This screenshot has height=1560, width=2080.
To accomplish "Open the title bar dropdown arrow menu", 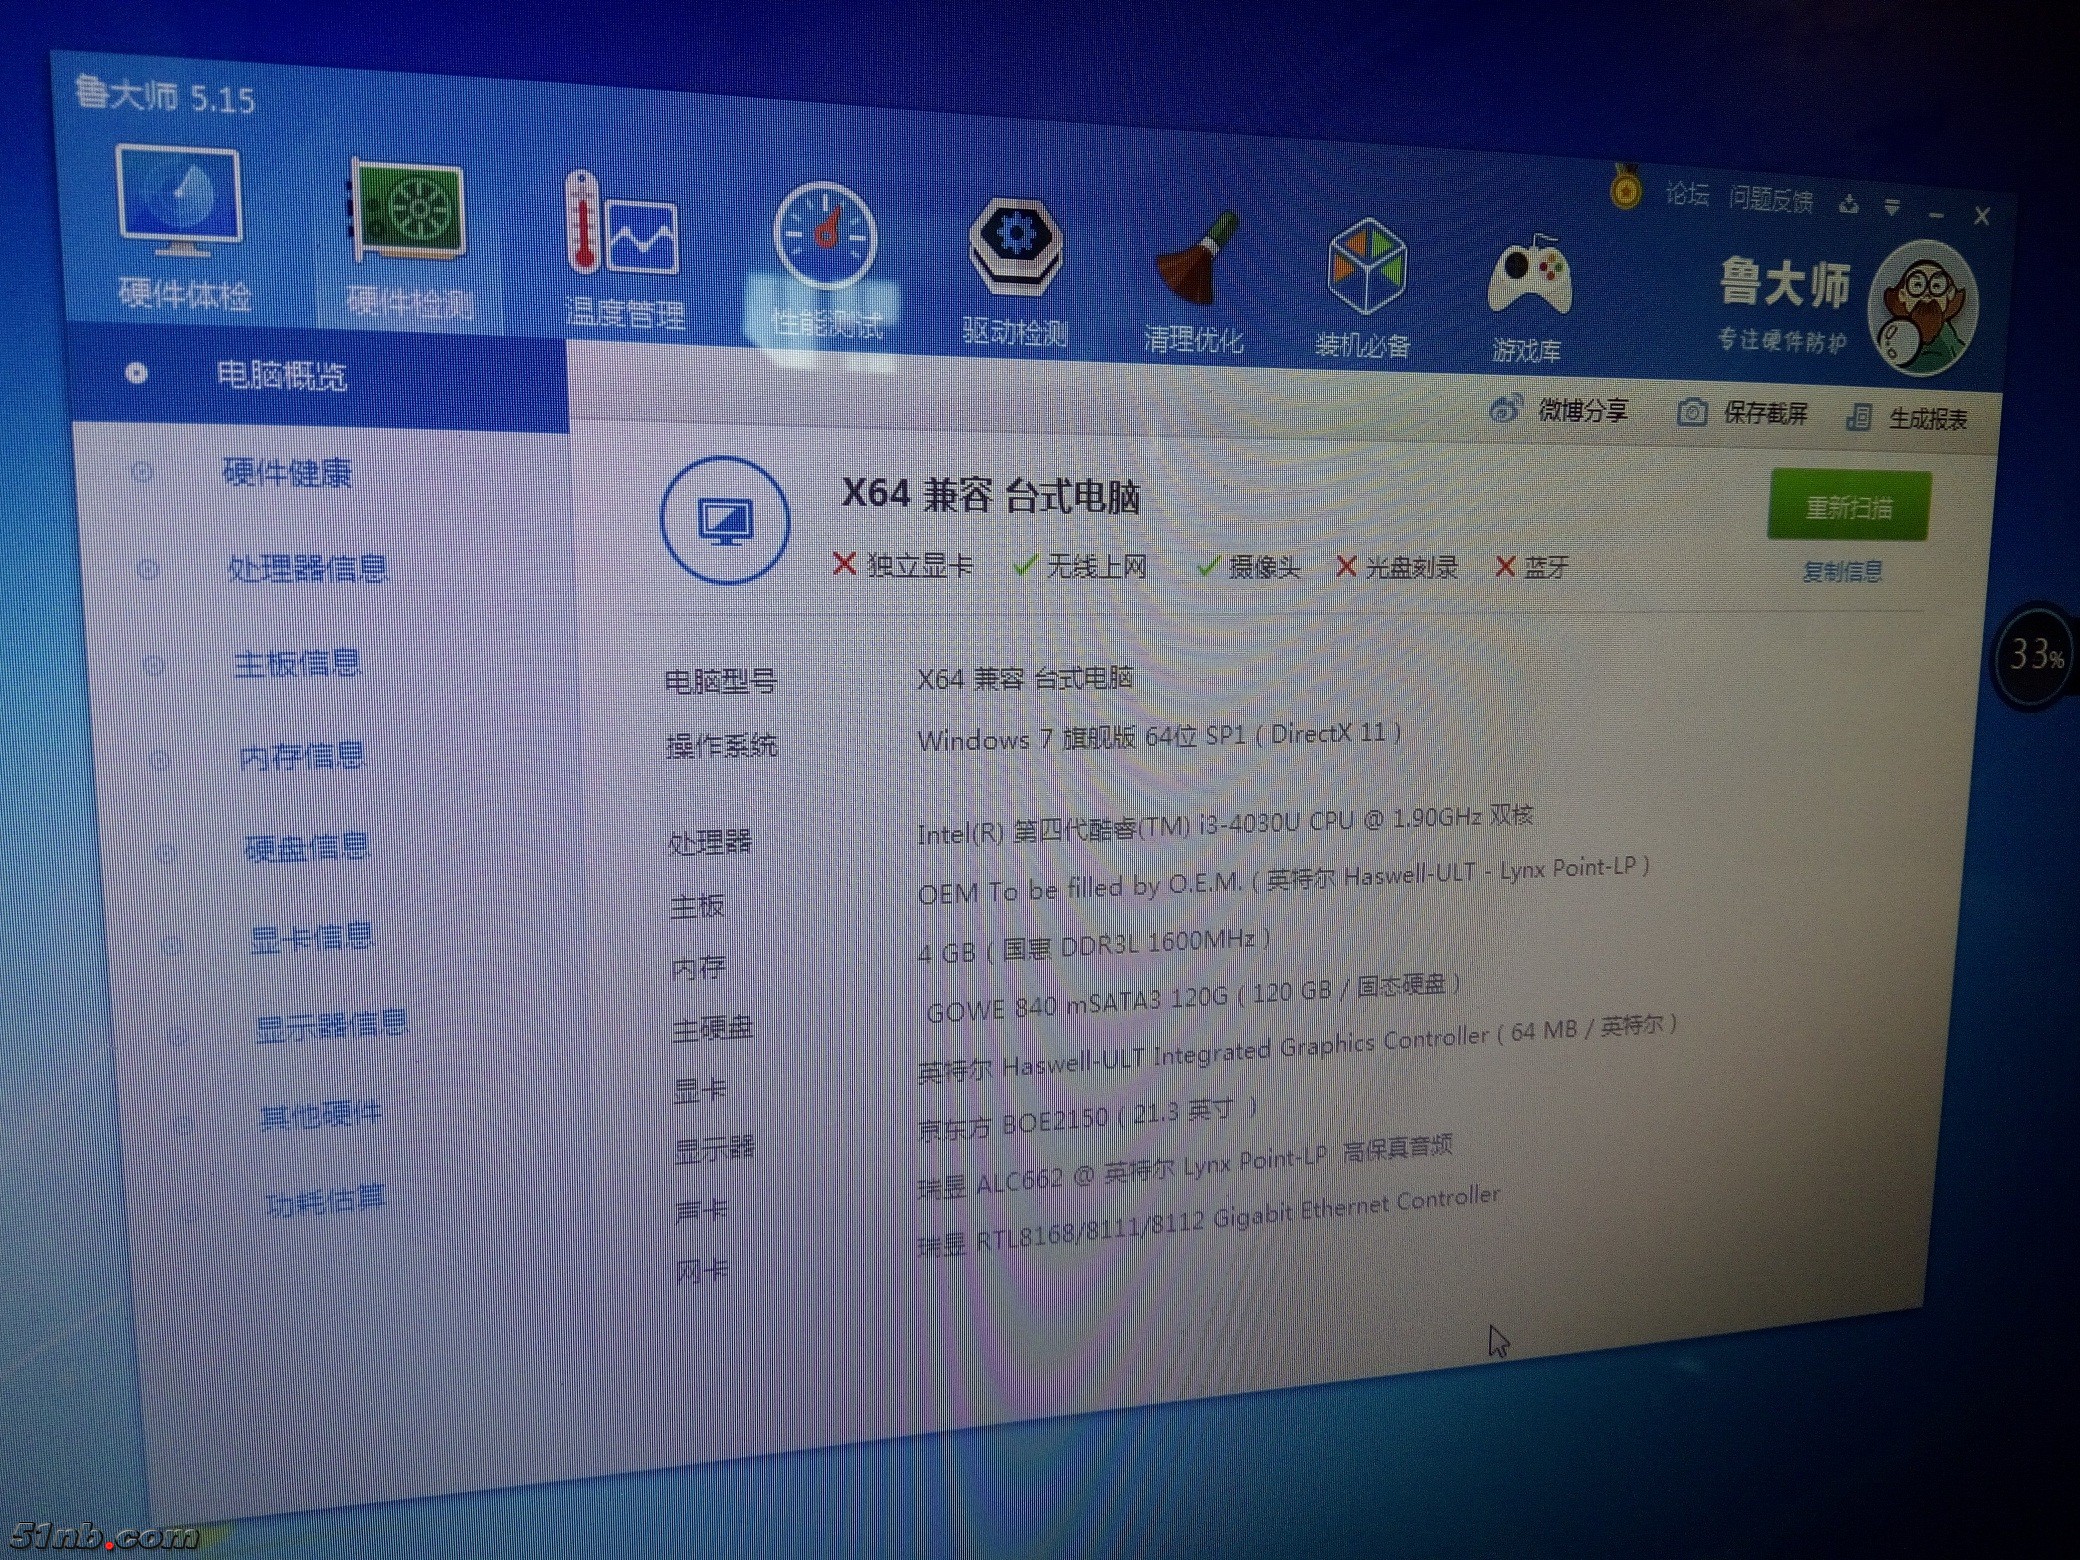I will tap(1892, 209).
